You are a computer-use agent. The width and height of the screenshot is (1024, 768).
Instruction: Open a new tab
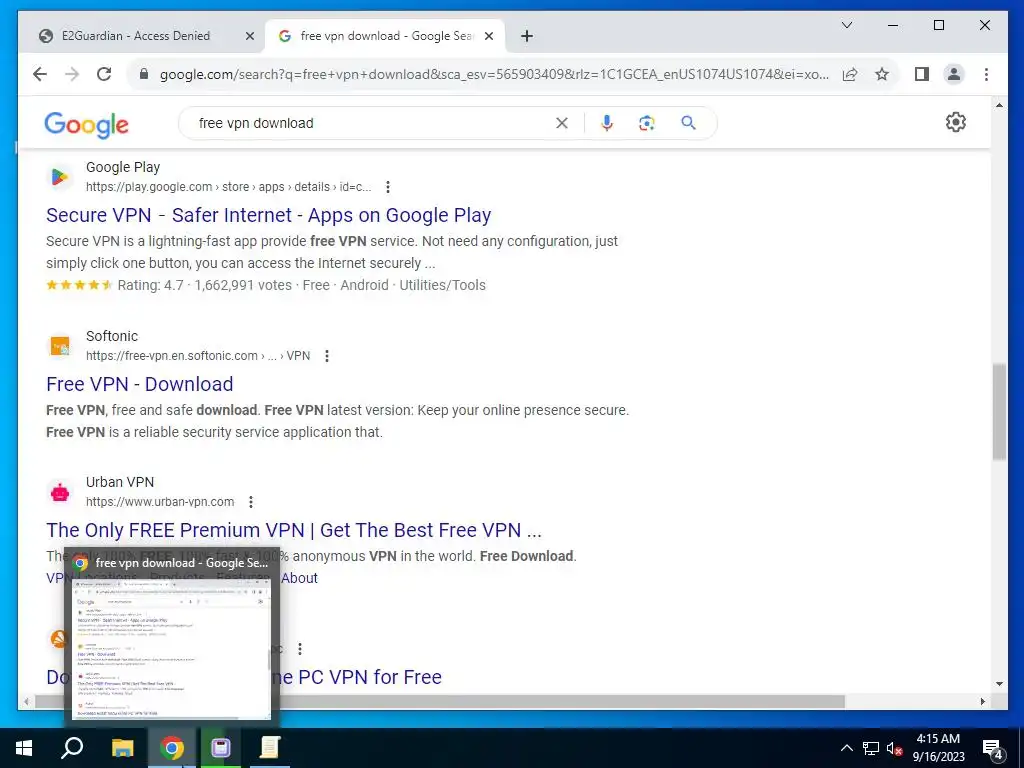tap(527, 37)
